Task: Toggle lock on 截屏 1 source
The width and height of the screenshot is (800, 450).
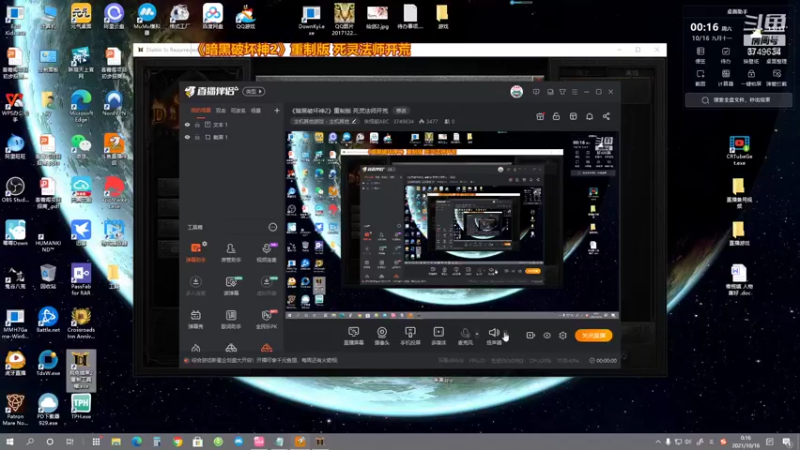Action: coord(197,137)
